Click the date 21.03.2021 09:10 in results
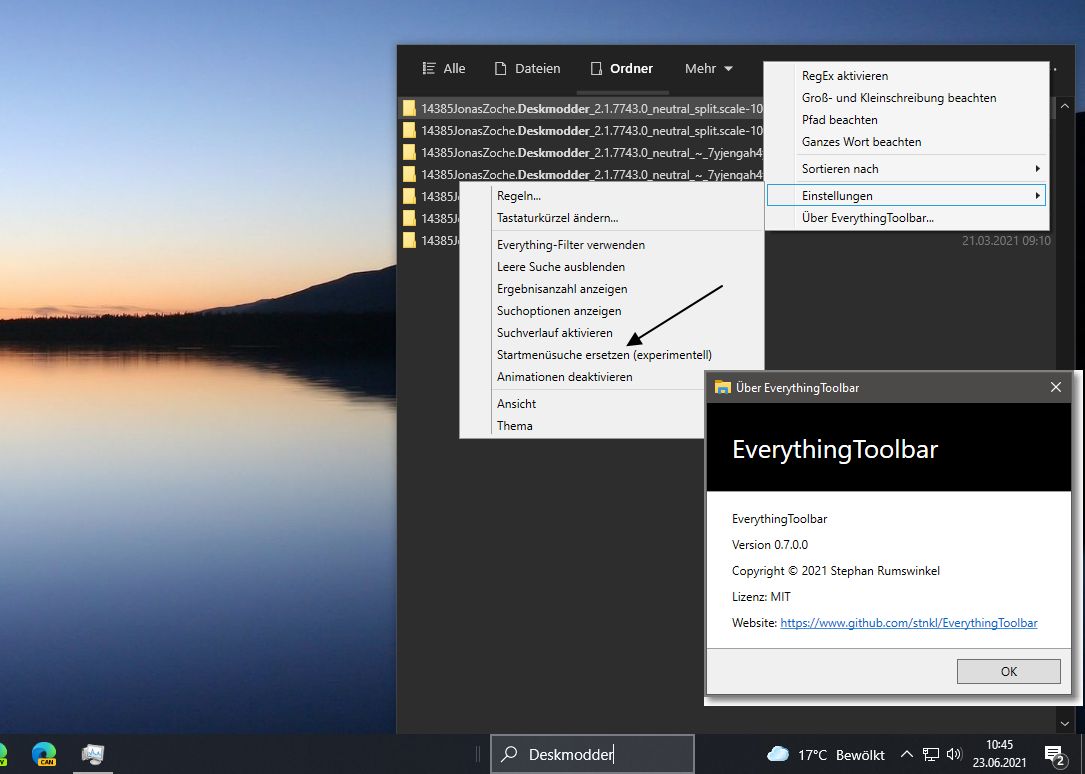The image size is (1085, 774). click(x=1006, y=241)
